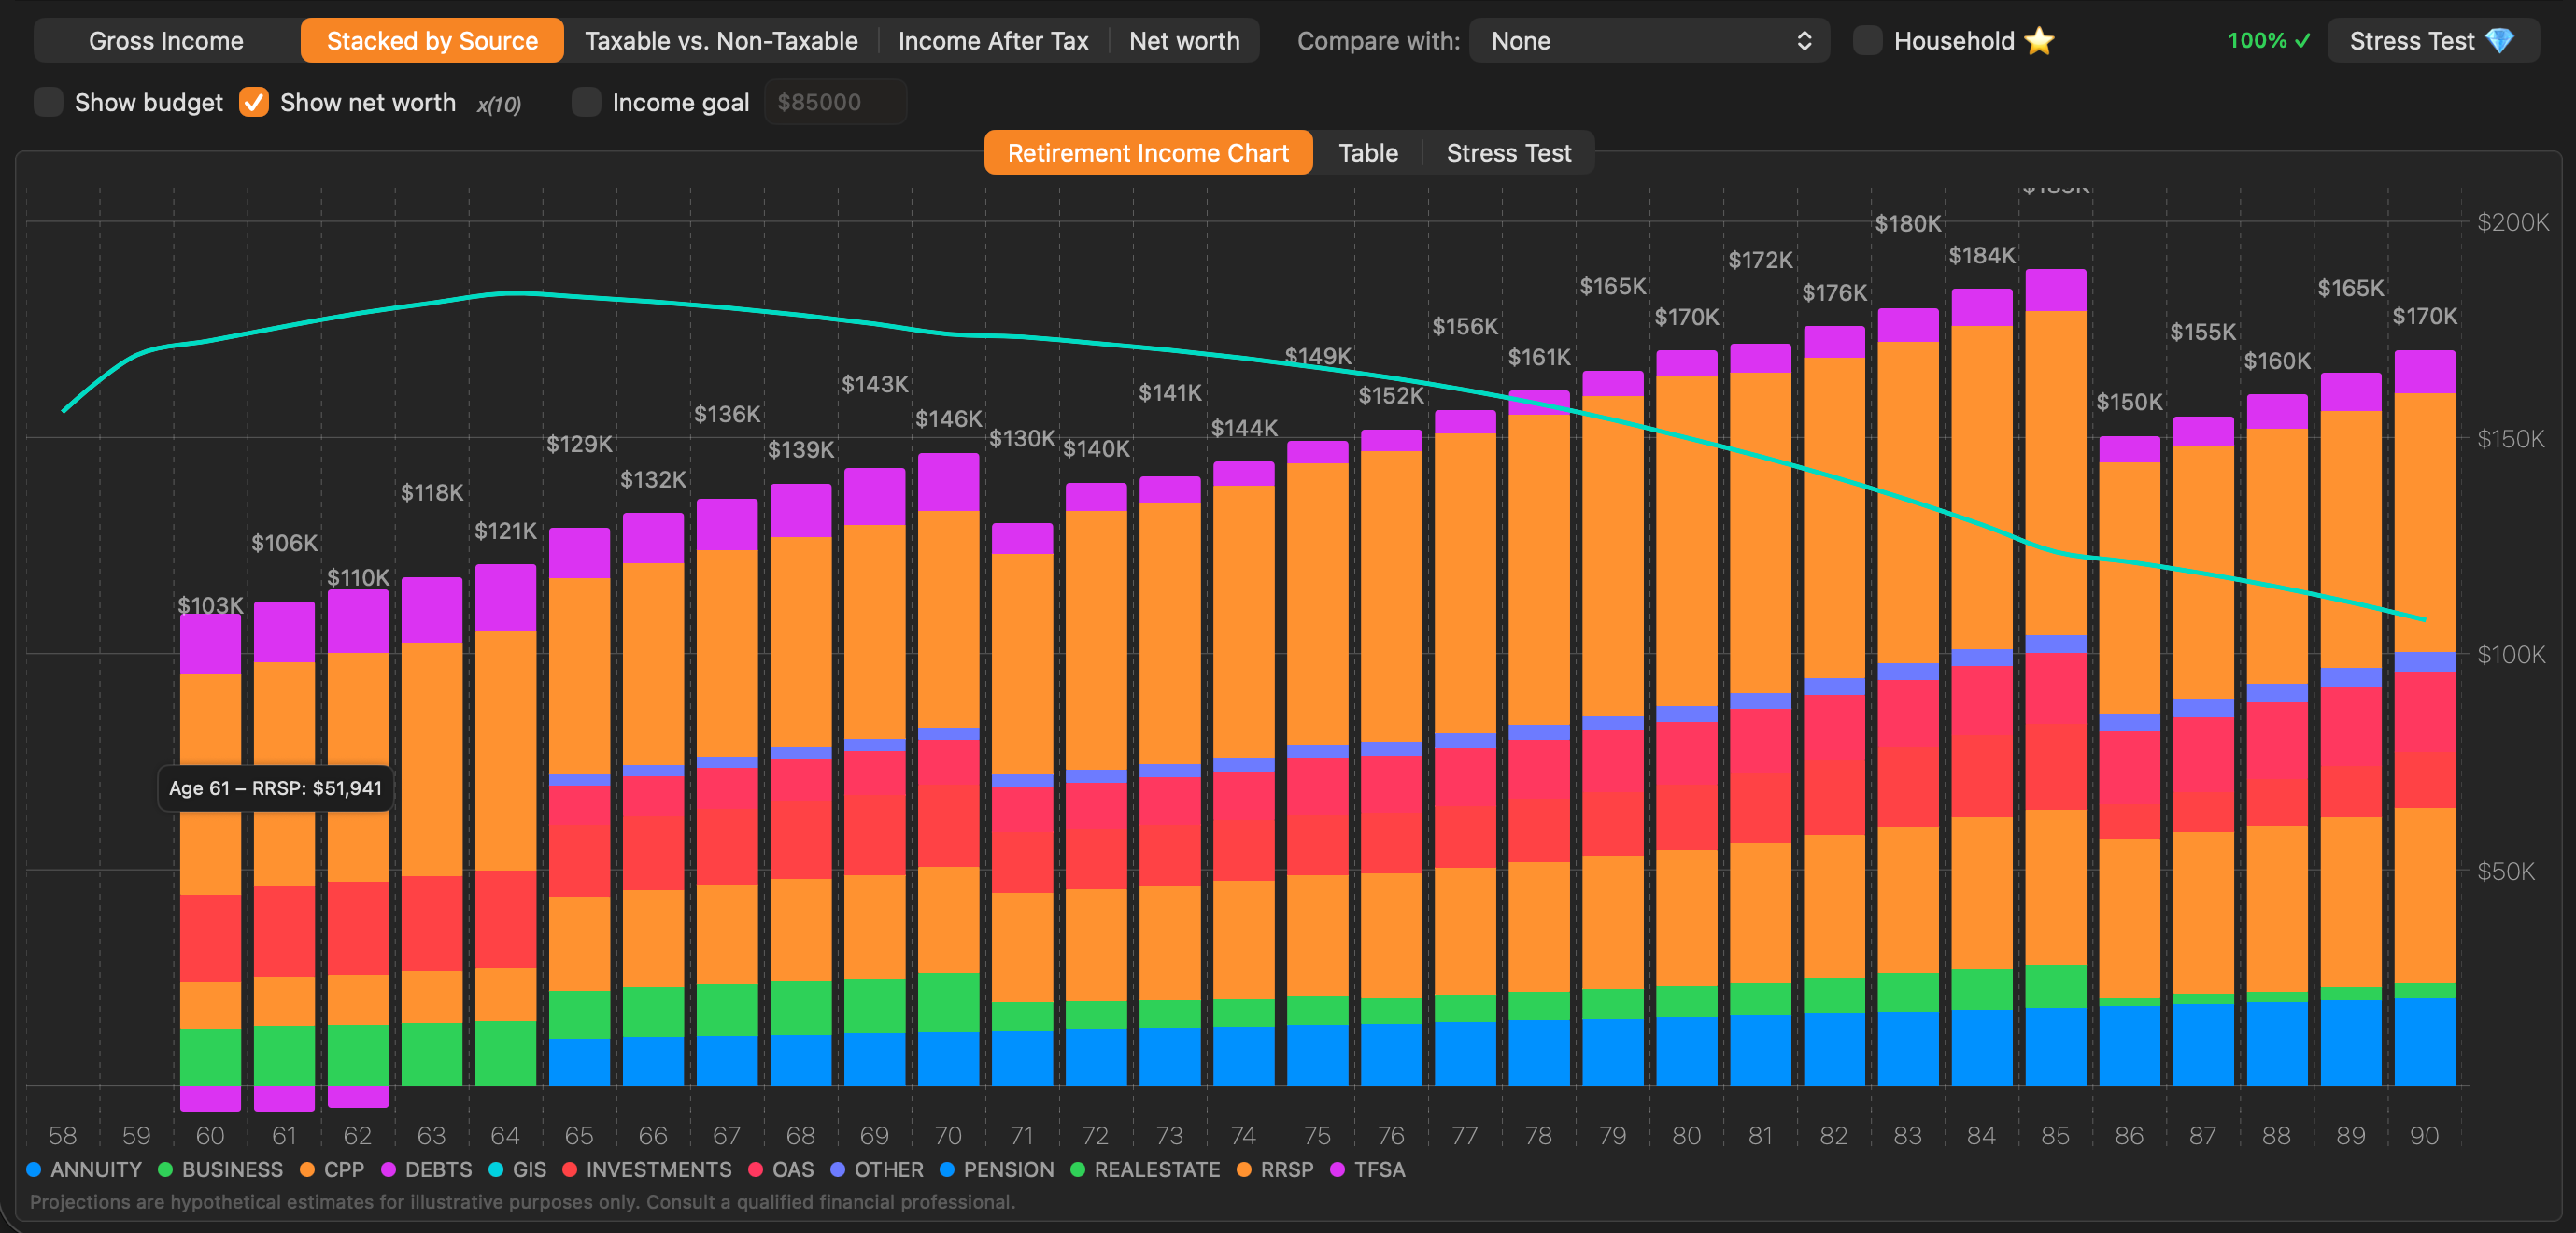Click the $103K label above age 60 bar

coord(210,605)
